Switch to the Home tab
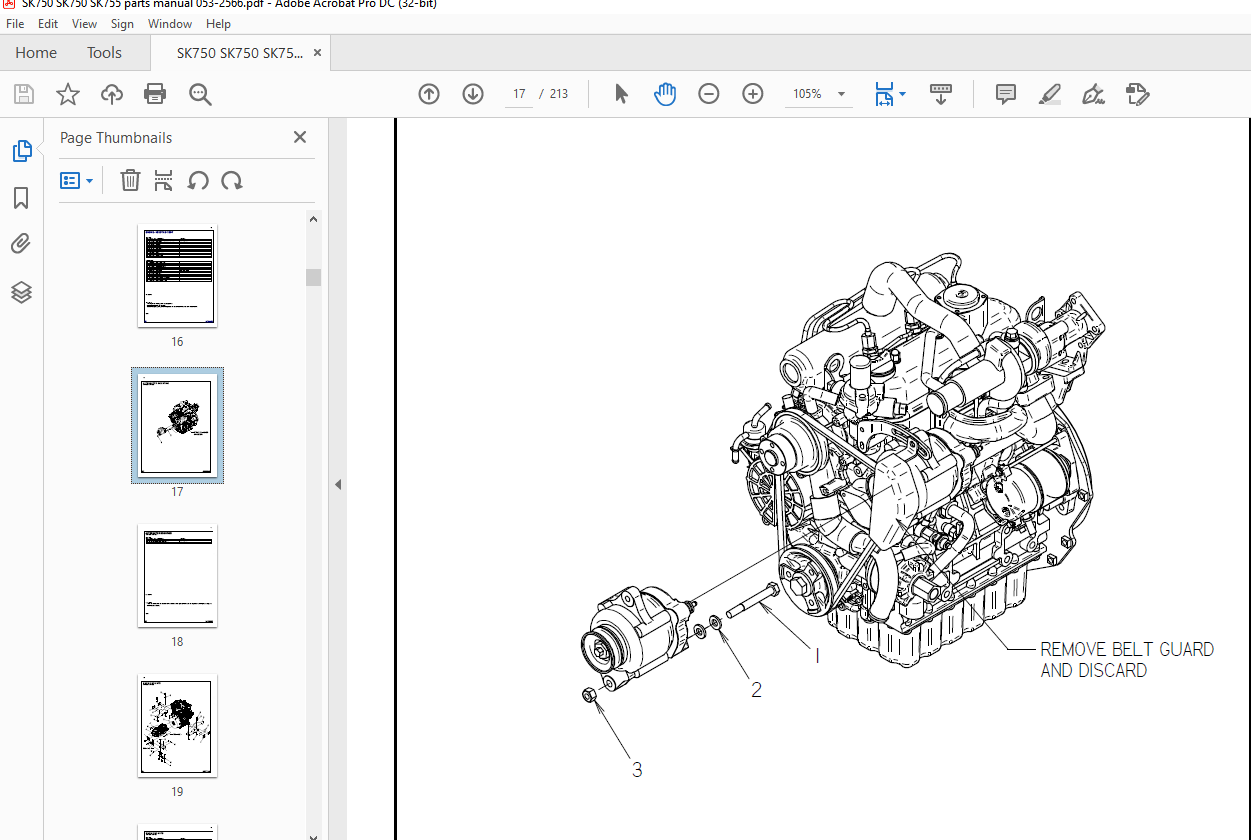Screen dimensions: 1251x840 tap(36, 53)
